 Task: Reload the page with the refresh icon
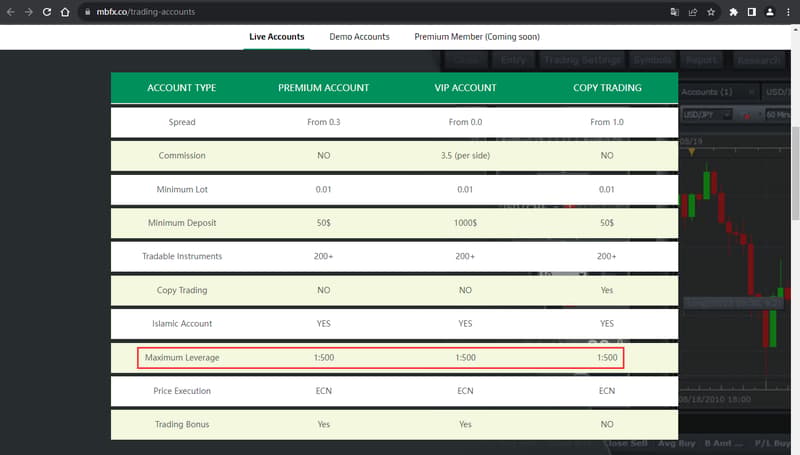(x=47, y=12)
